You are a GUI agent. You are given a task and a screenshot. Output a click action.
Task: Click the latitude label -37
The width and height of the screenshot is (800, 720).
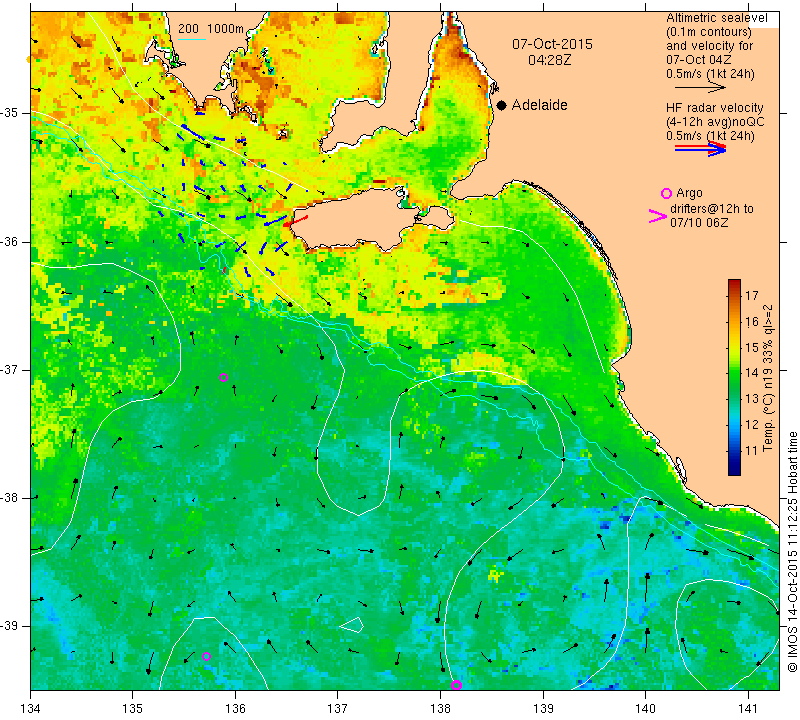(x=9, y=369)
